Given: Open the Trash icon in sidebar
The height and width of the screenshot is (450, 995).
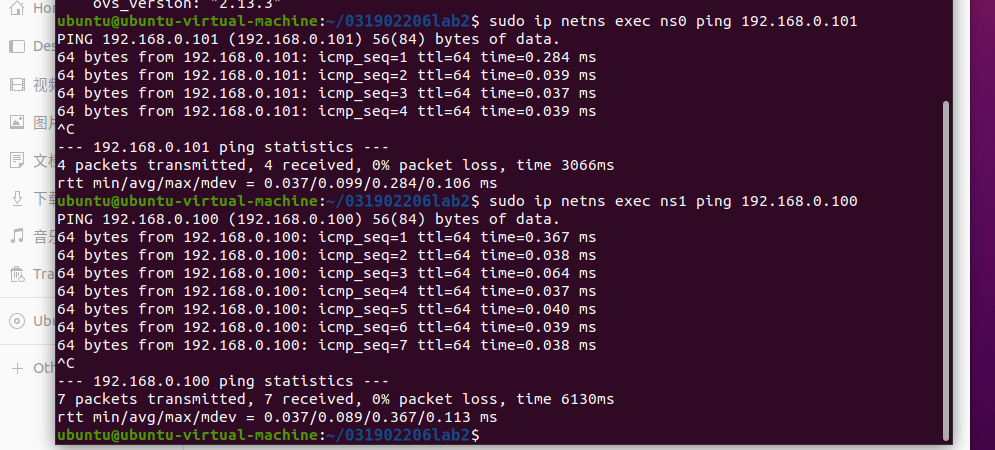Looking at the screenshot, I should click(x=16, y=274).
